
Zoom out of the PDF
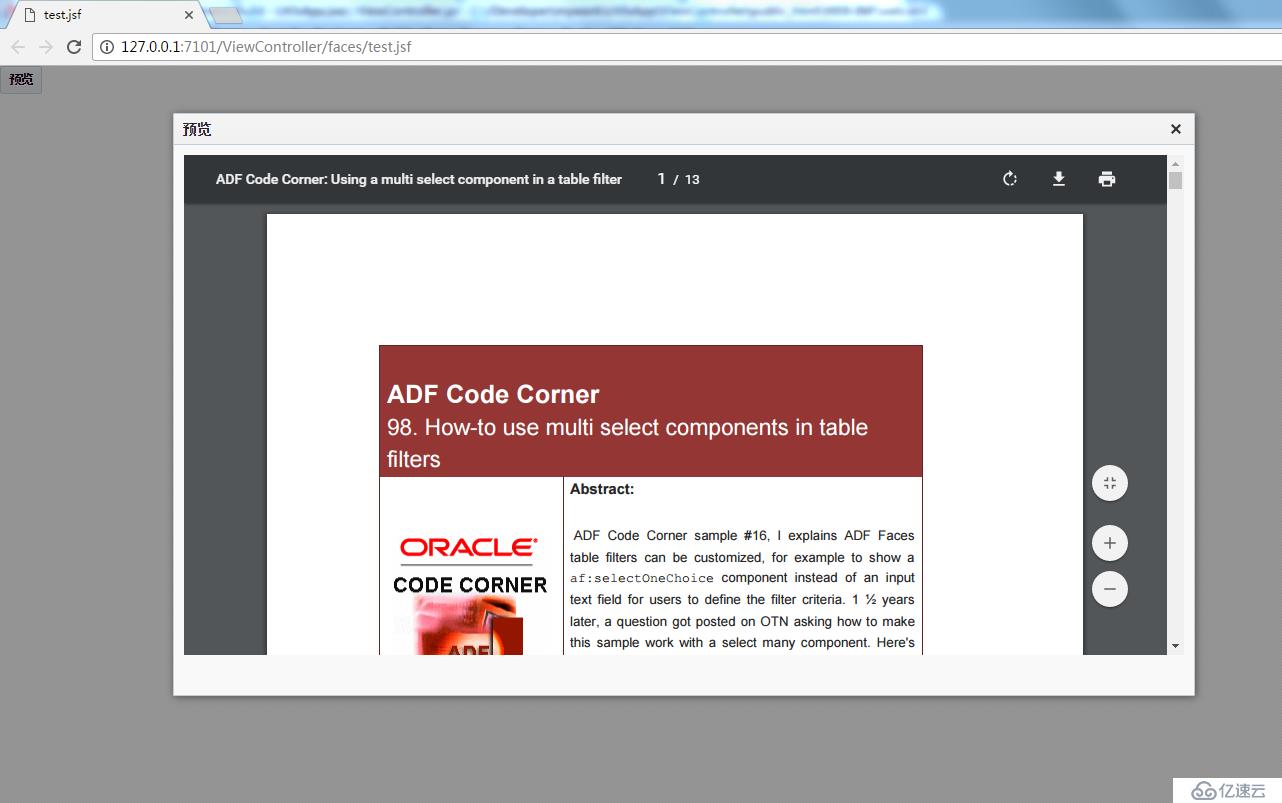(1110, 589)
